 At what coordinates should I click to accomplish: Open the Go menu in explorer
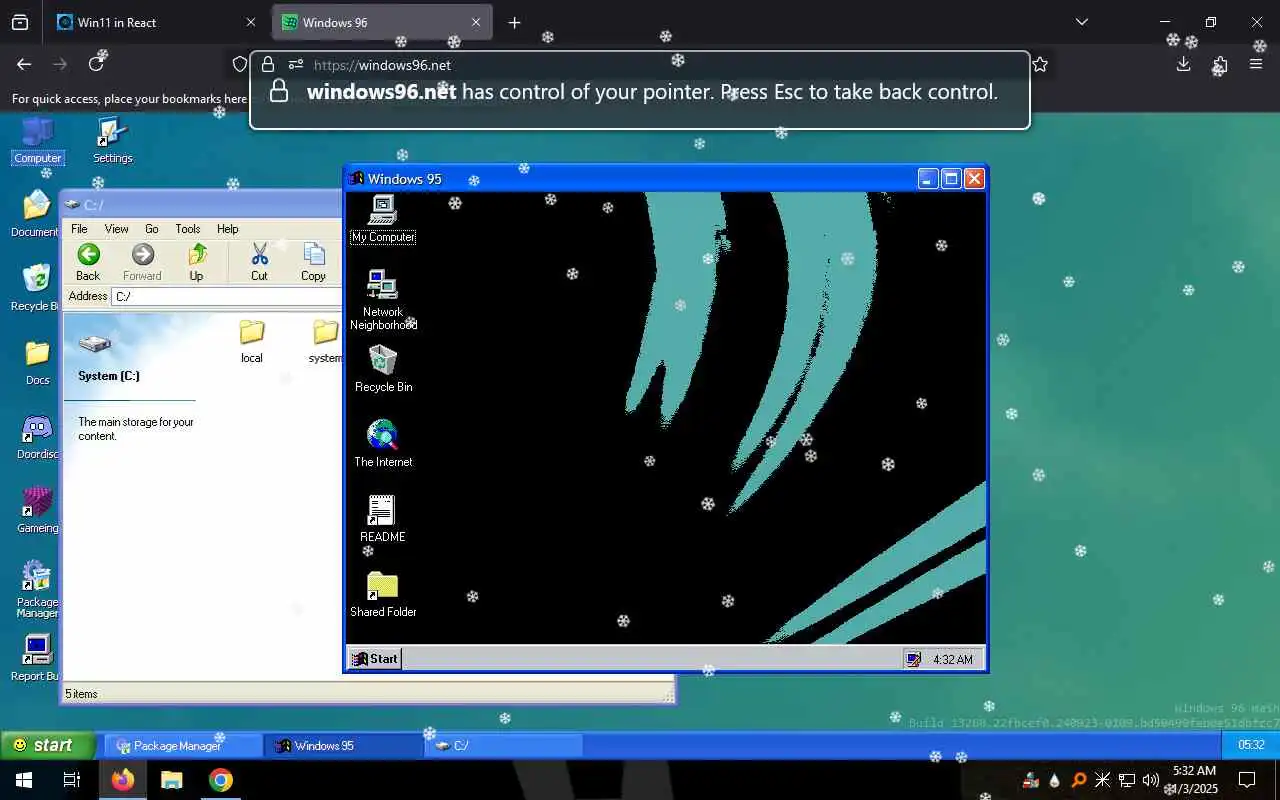(152, 229)
